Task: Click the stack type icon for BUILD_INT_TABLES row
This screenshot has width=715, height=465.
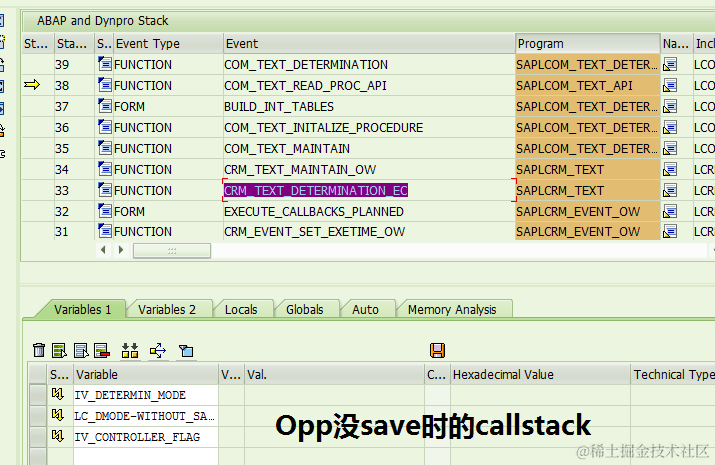Action: [x=105, y=106]
